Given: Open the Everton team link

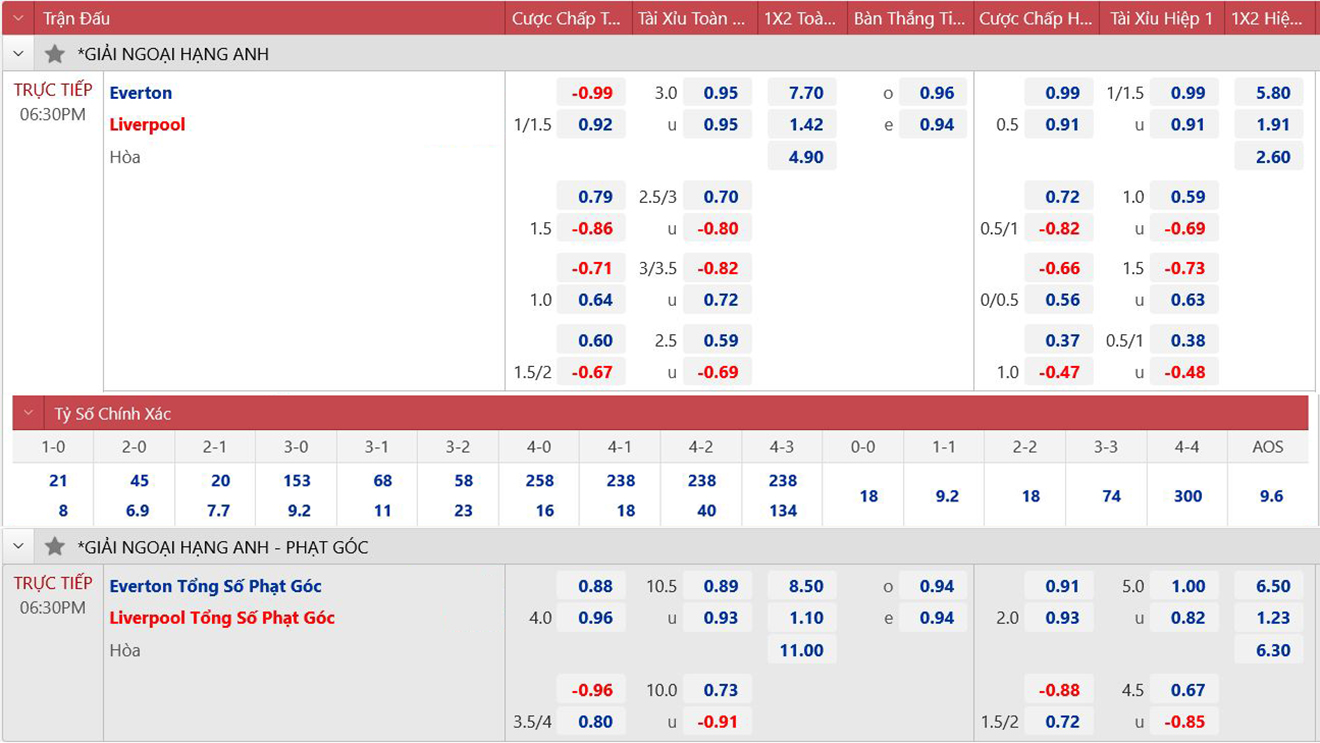Looking at the screenshot, I should (x=141, y=93).
